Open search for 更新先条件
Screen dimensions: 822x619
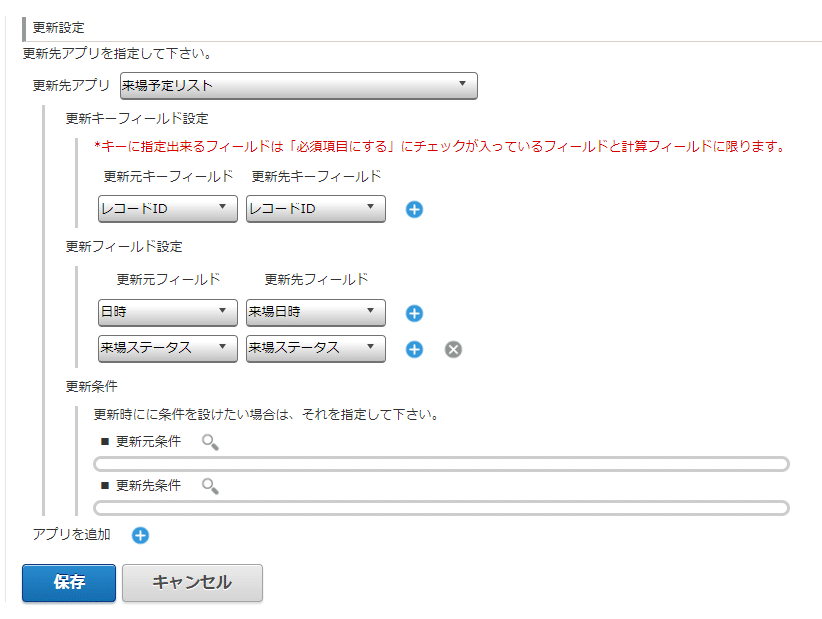[210, 486]
